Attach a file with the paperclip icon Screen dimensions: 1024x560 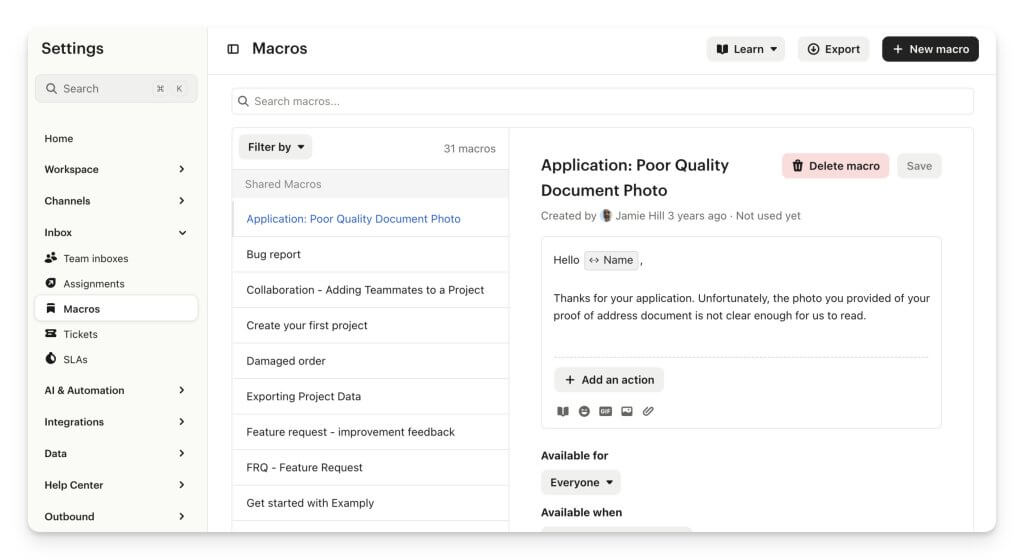[648, 411]
